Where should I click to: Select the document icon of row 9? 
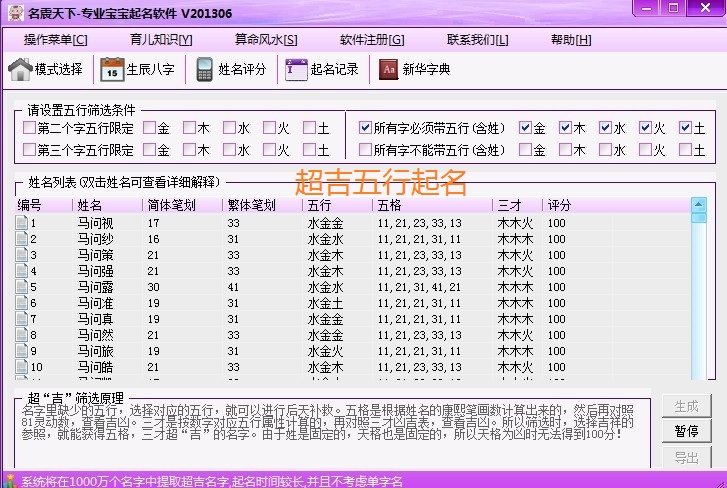point(21,351)
